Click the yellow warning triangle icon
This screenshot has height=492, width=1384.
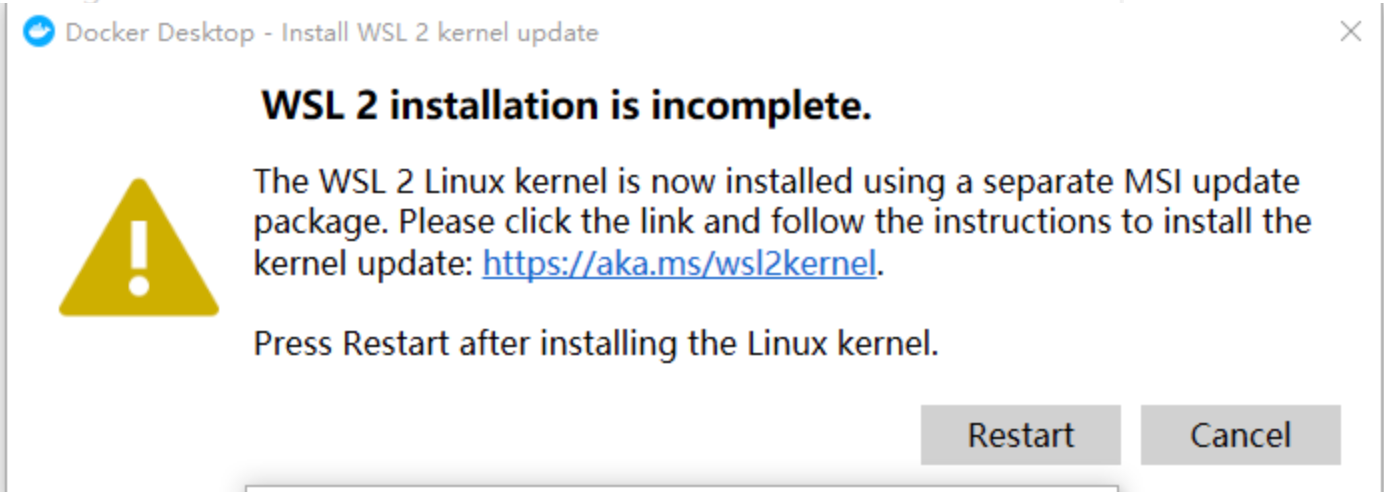tap(139, 247)
